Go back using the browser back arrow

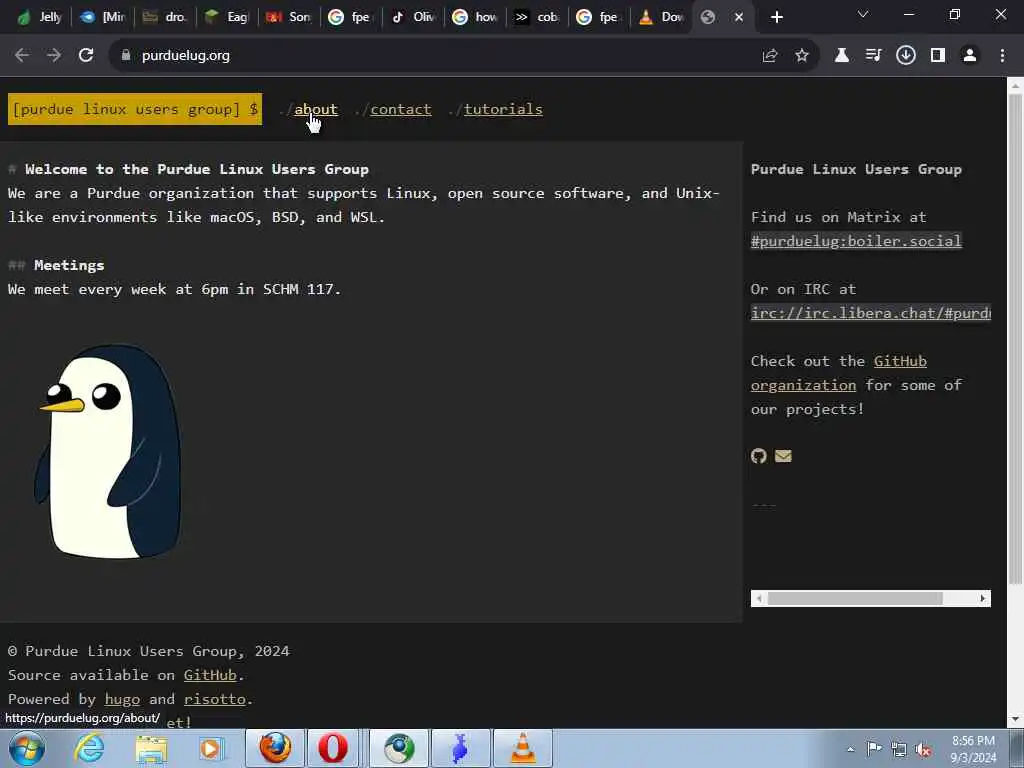tap(22, 56)
